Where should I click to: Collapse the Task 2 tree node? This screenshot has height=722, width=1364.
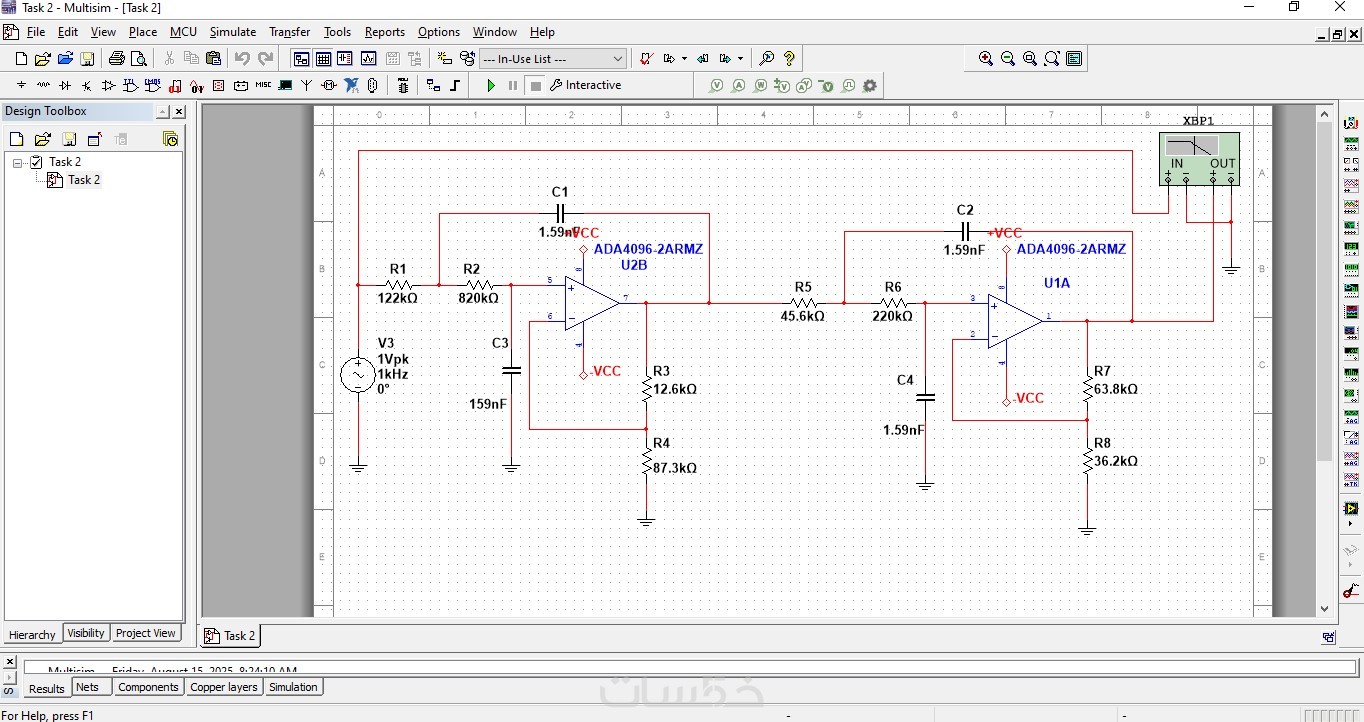coord(17,162)
